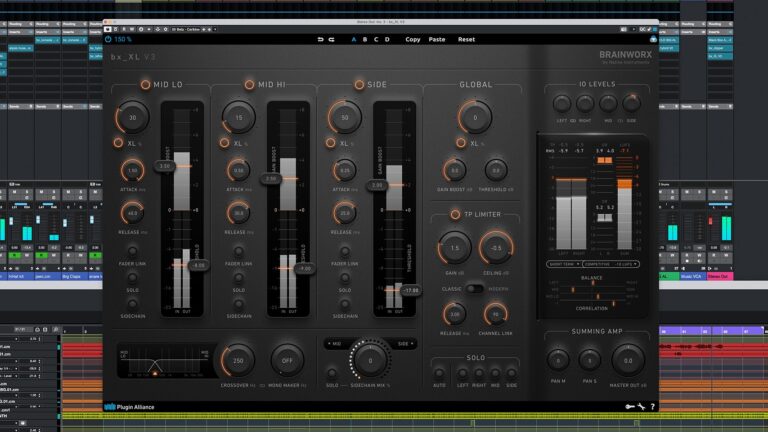Open the sidechain MID source selector

point(335,344)
